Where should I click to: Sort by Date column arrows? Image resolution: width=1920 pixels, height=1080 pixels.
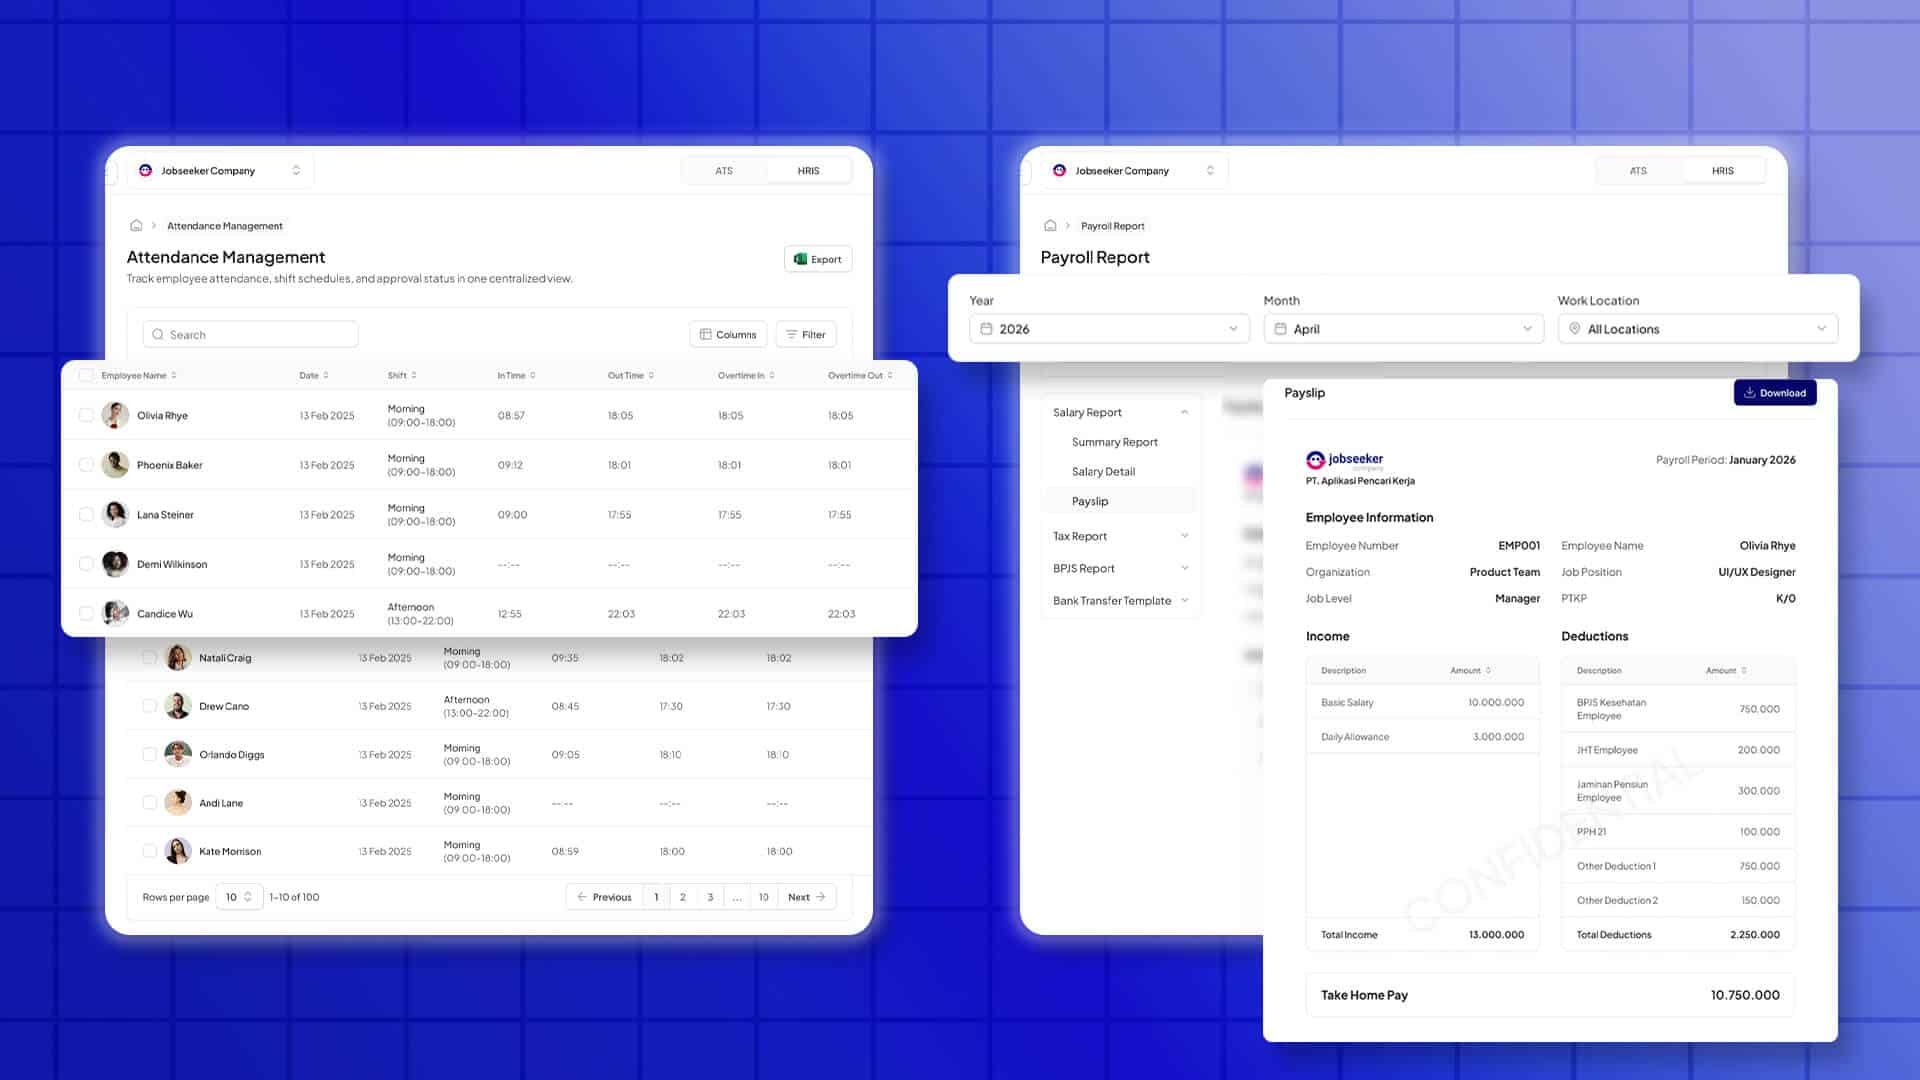pos(326,376)
